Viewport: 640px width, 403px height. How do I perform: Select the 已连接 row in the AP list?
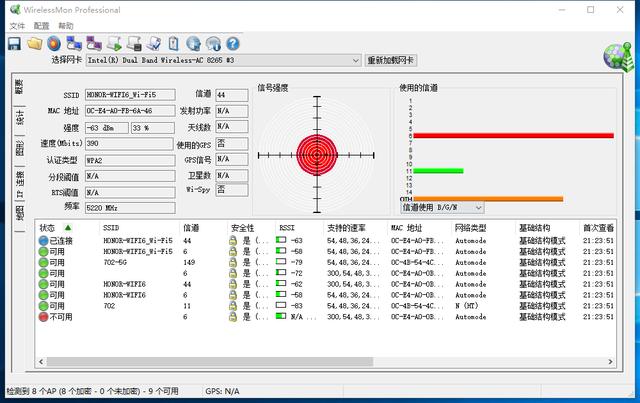pyautogui.click(x=326, y=240)
